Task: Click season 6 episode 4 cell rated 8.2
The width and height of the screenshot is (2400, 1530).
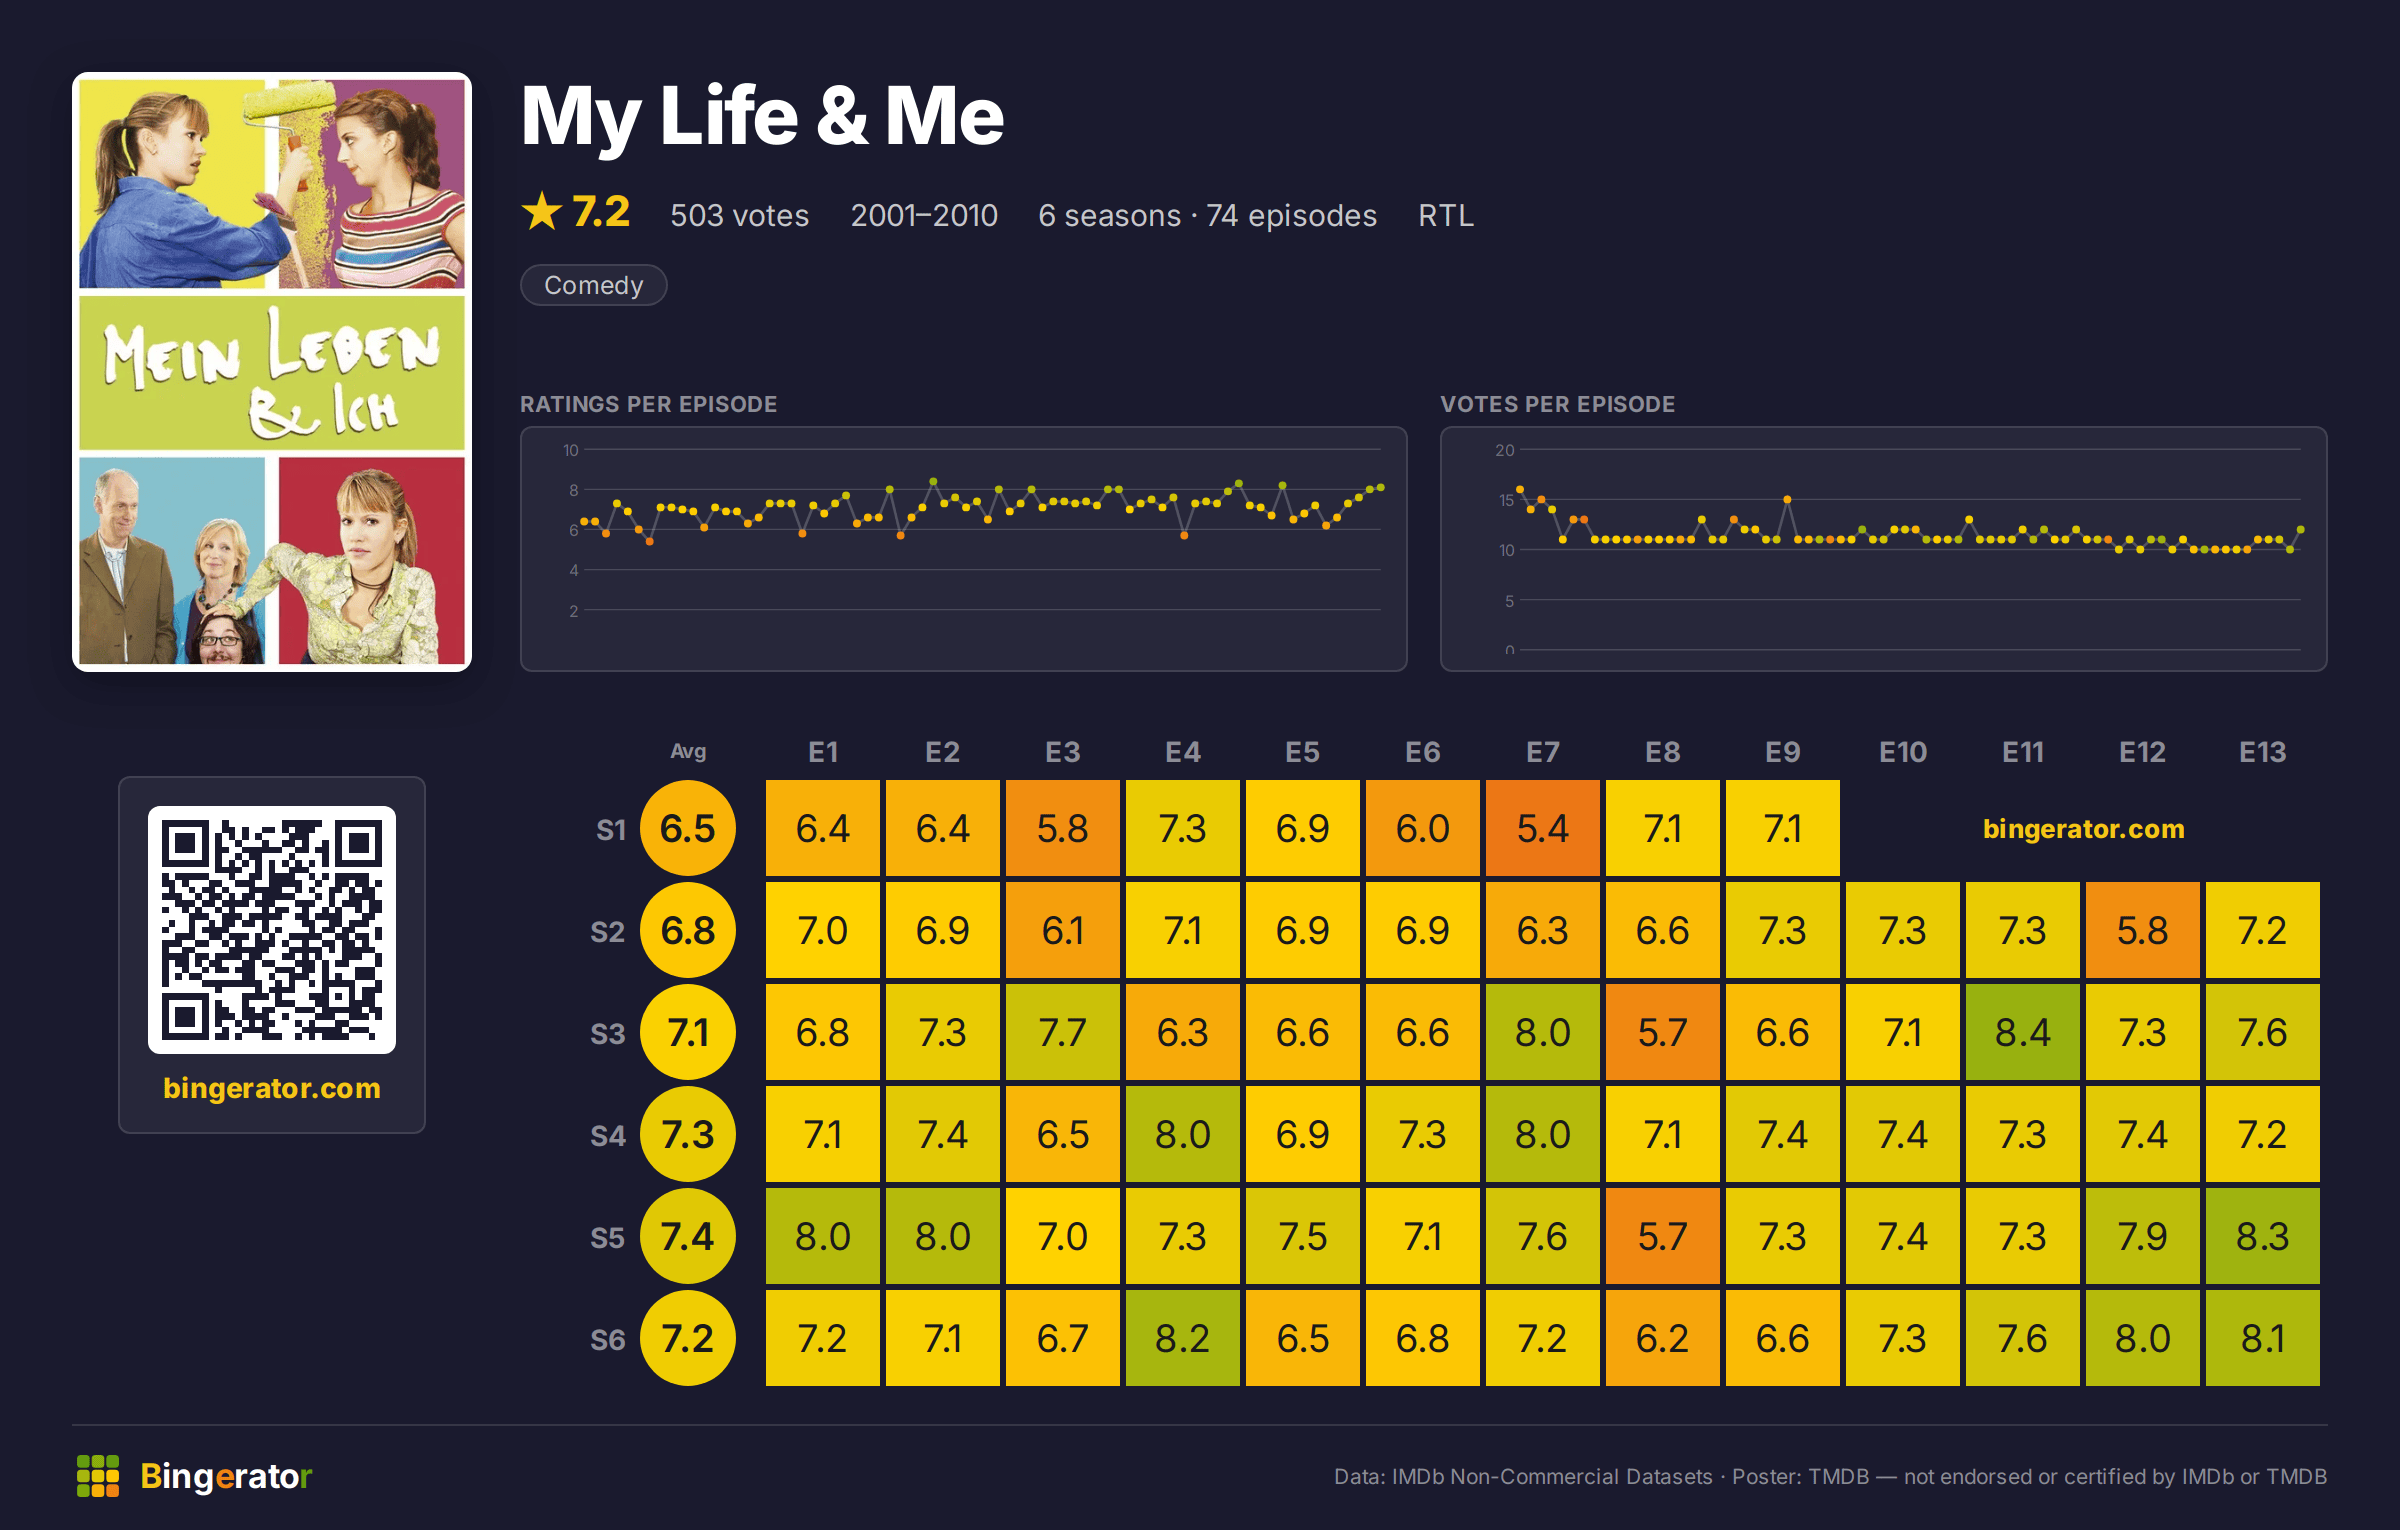Action: 1183,1339
